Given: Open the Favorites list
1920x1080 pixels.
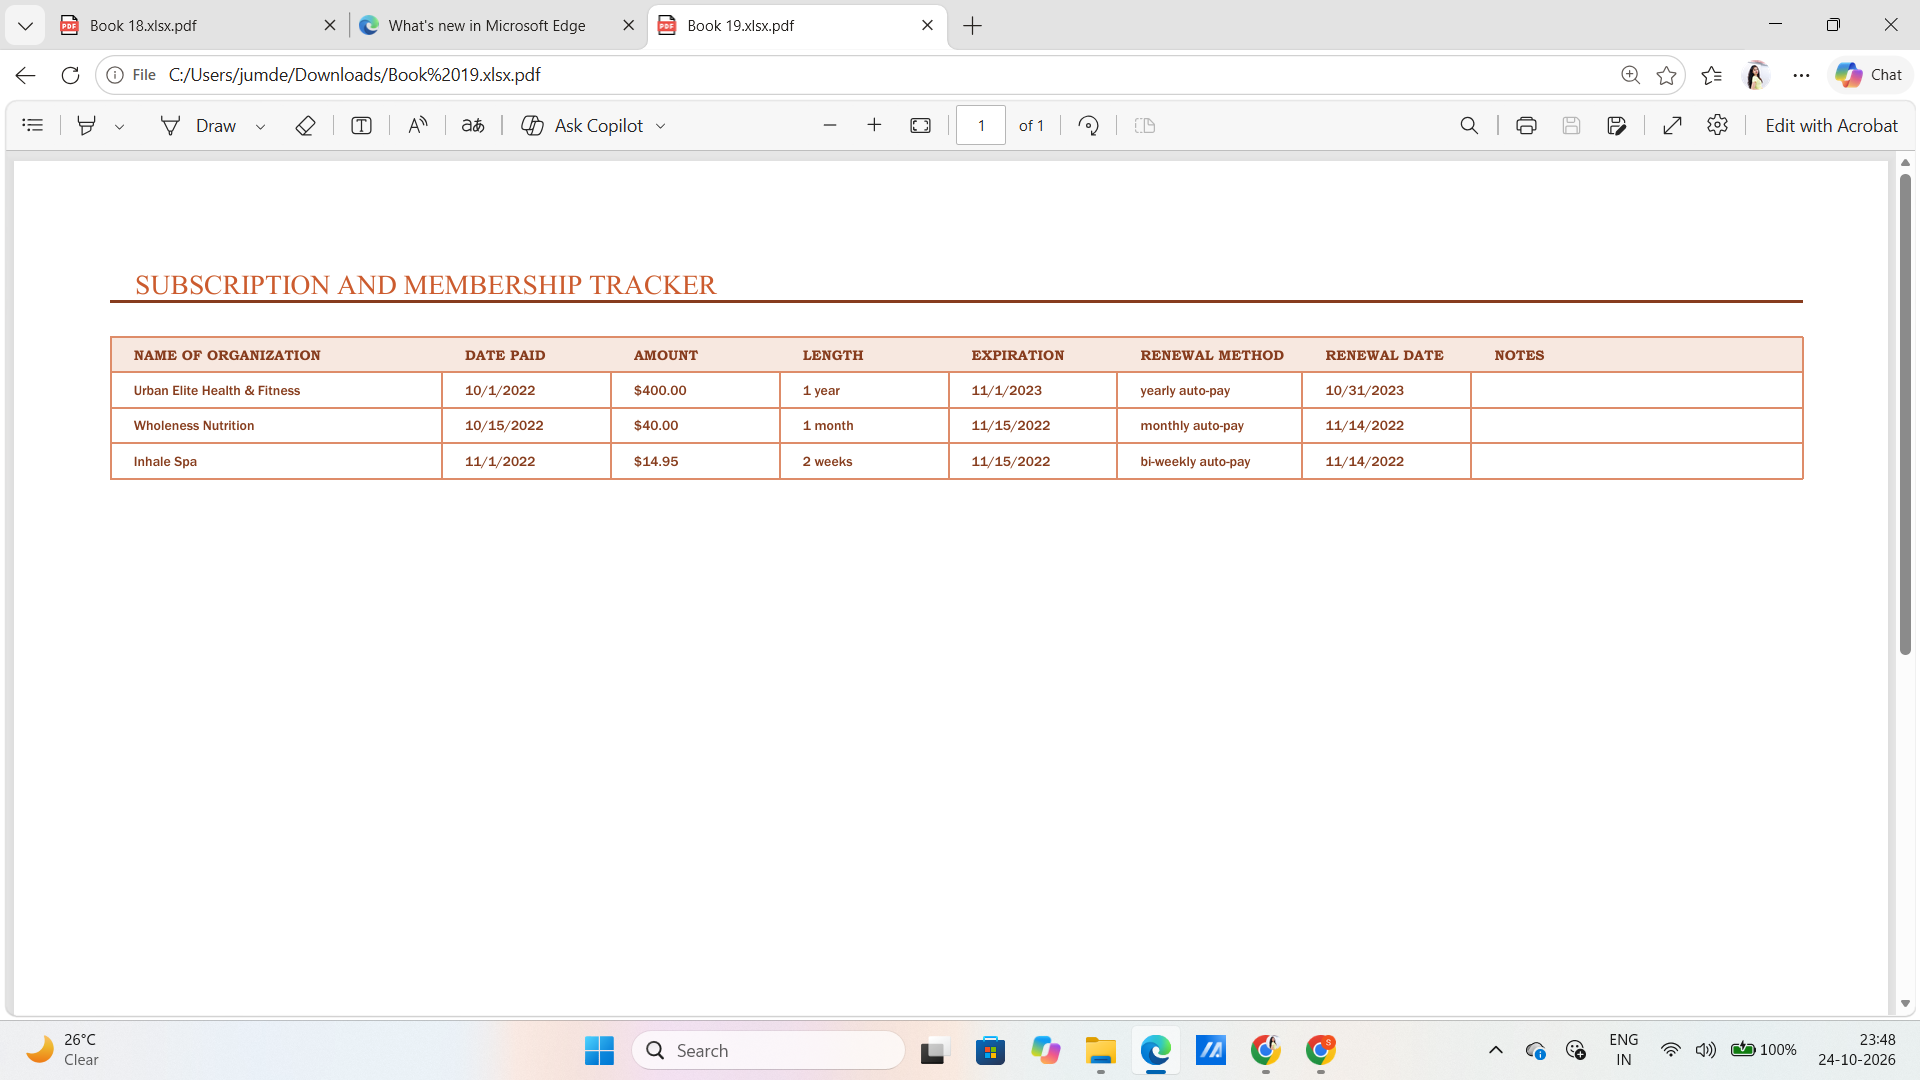Looking at the screenshot, I should pyautogui.click(x=1711, y=75).
